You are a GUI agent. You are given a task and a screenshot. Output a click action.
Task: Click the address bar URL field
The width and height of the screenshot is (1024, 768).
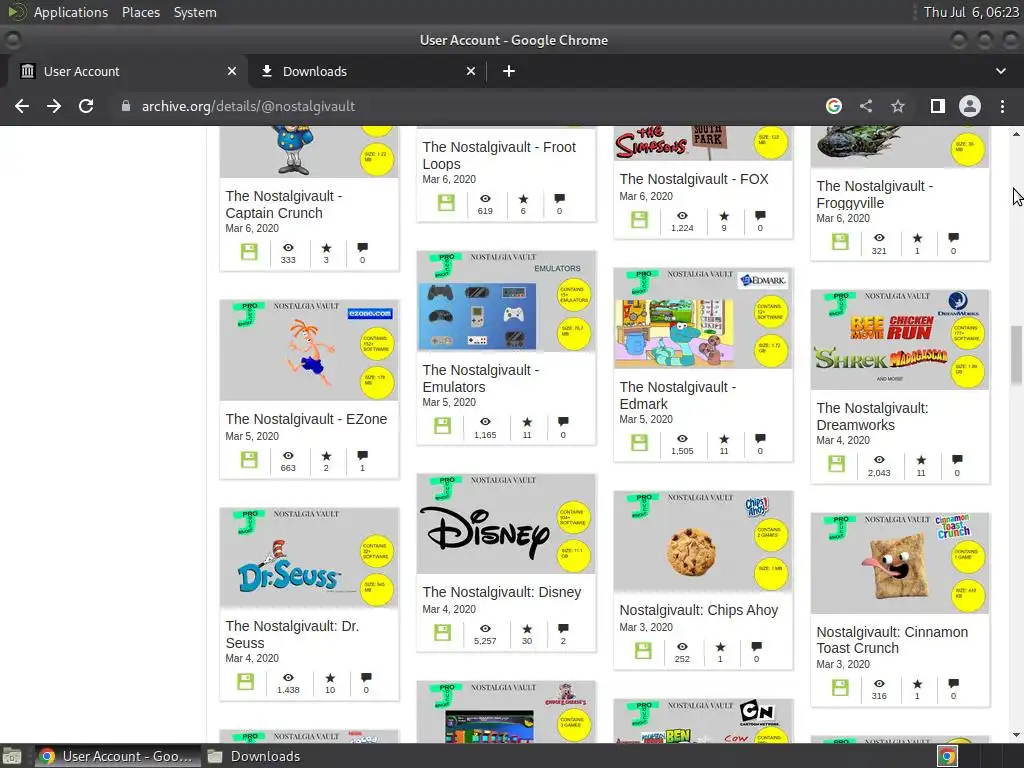click(x=457, y=106)
